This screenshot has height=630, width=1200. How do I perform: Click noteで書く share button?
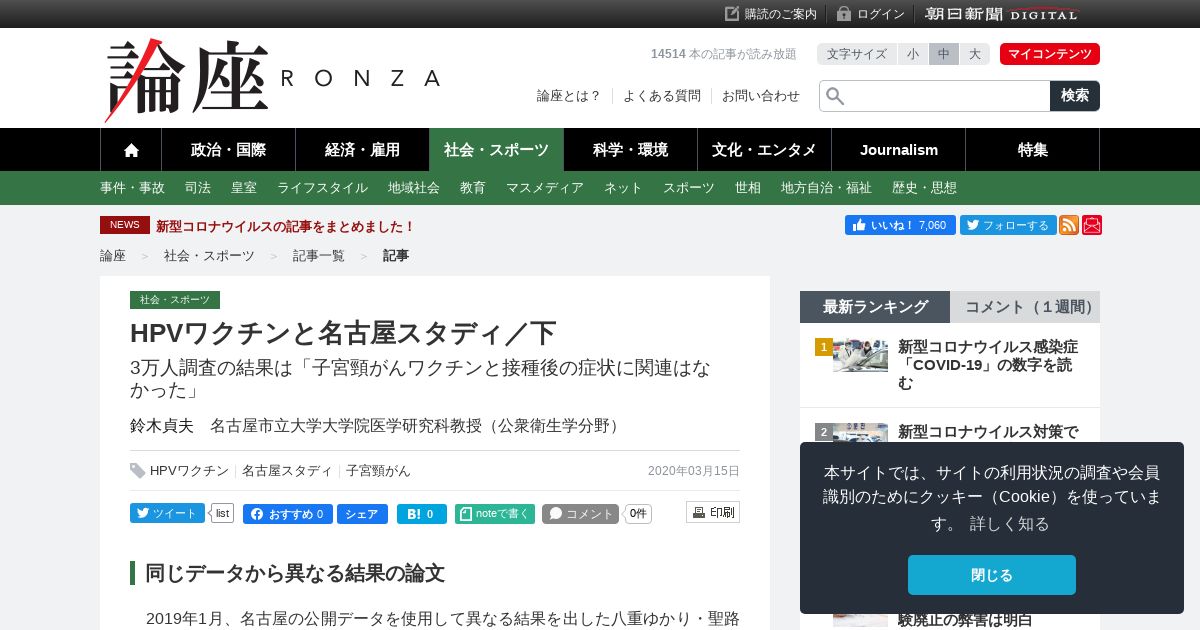click(x=495, y=514)
